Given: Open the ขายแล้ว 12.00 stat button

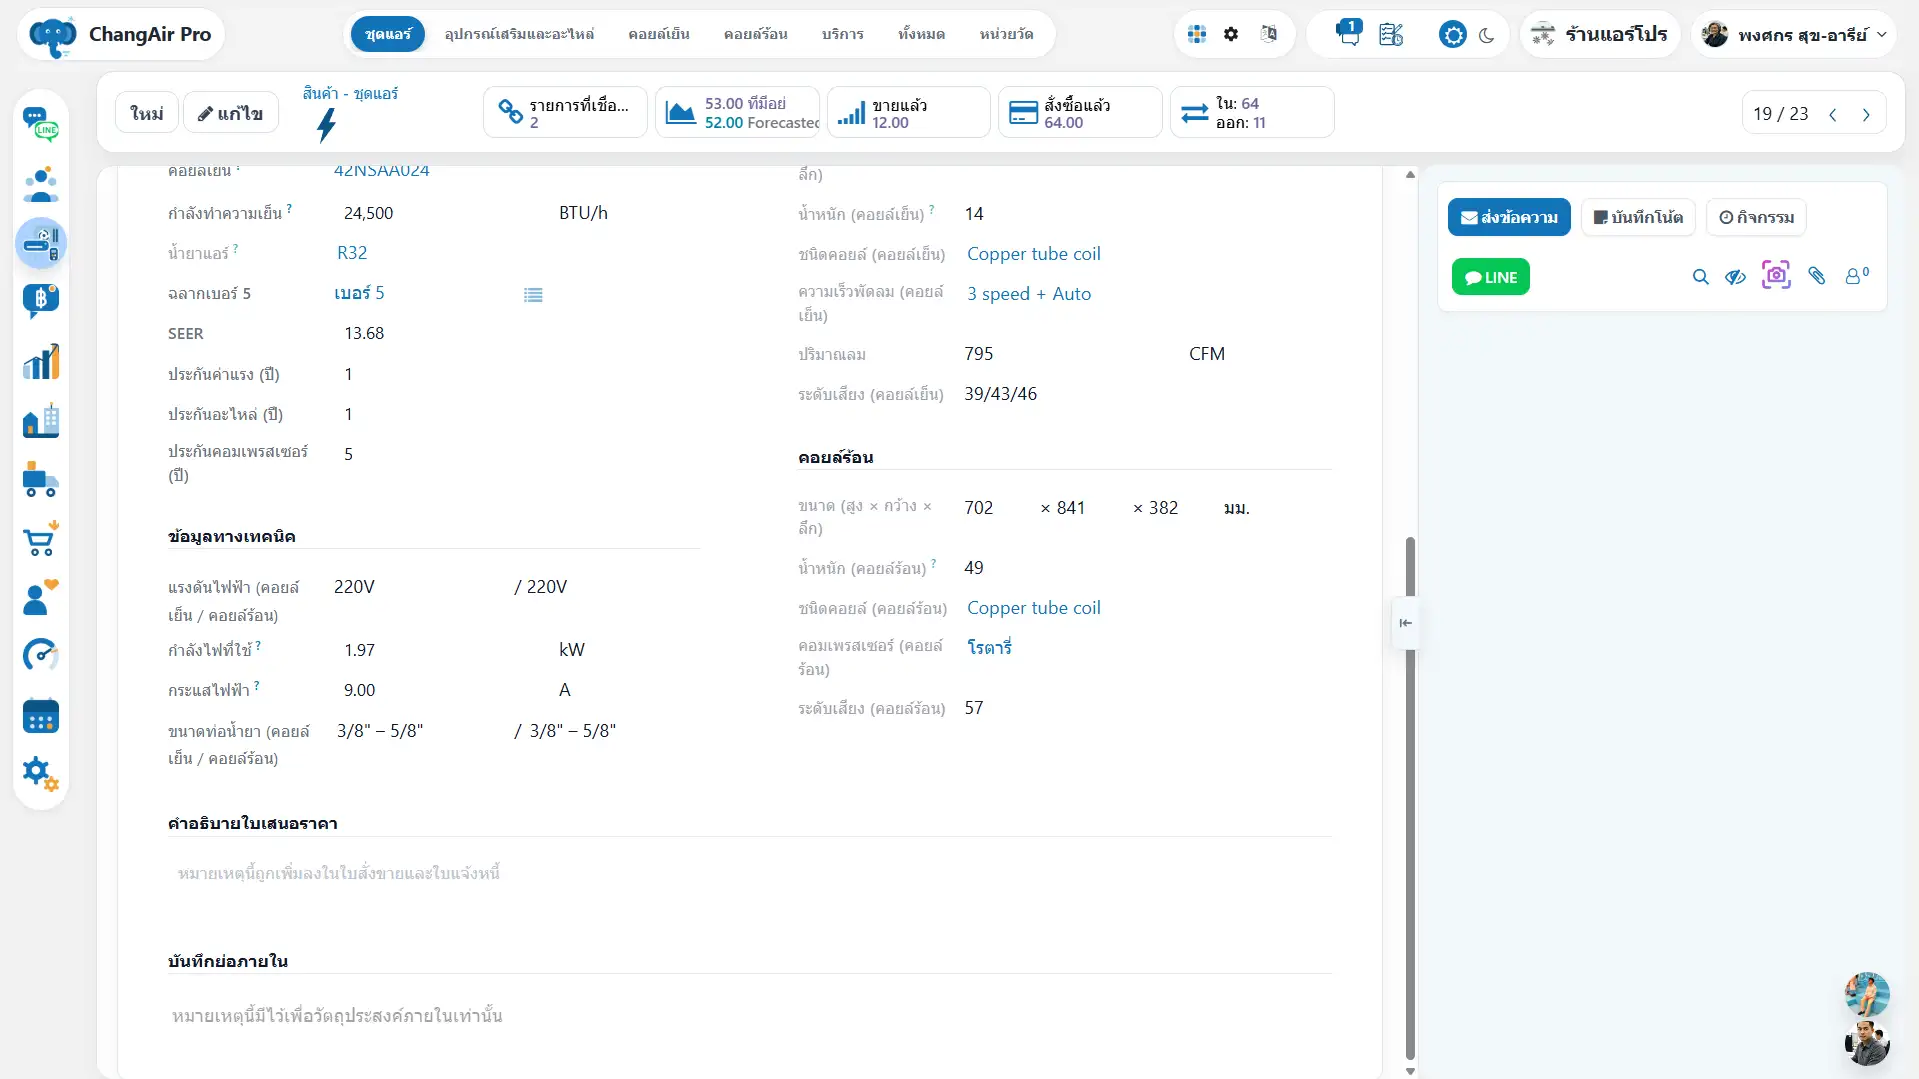Looking at the screenshot, I should [909, 113].
